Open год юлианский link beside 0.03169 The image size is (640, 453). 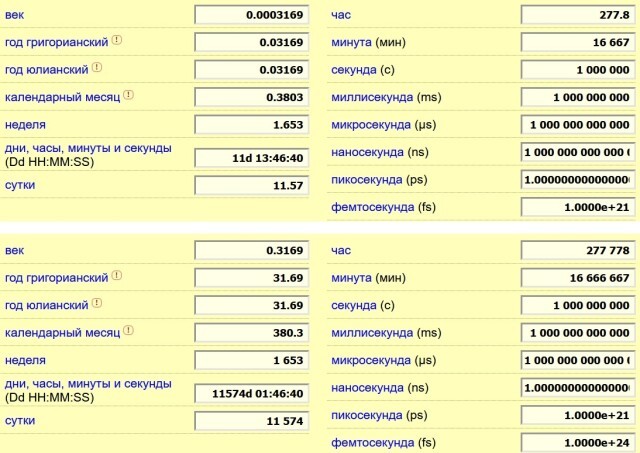(47, 70)
